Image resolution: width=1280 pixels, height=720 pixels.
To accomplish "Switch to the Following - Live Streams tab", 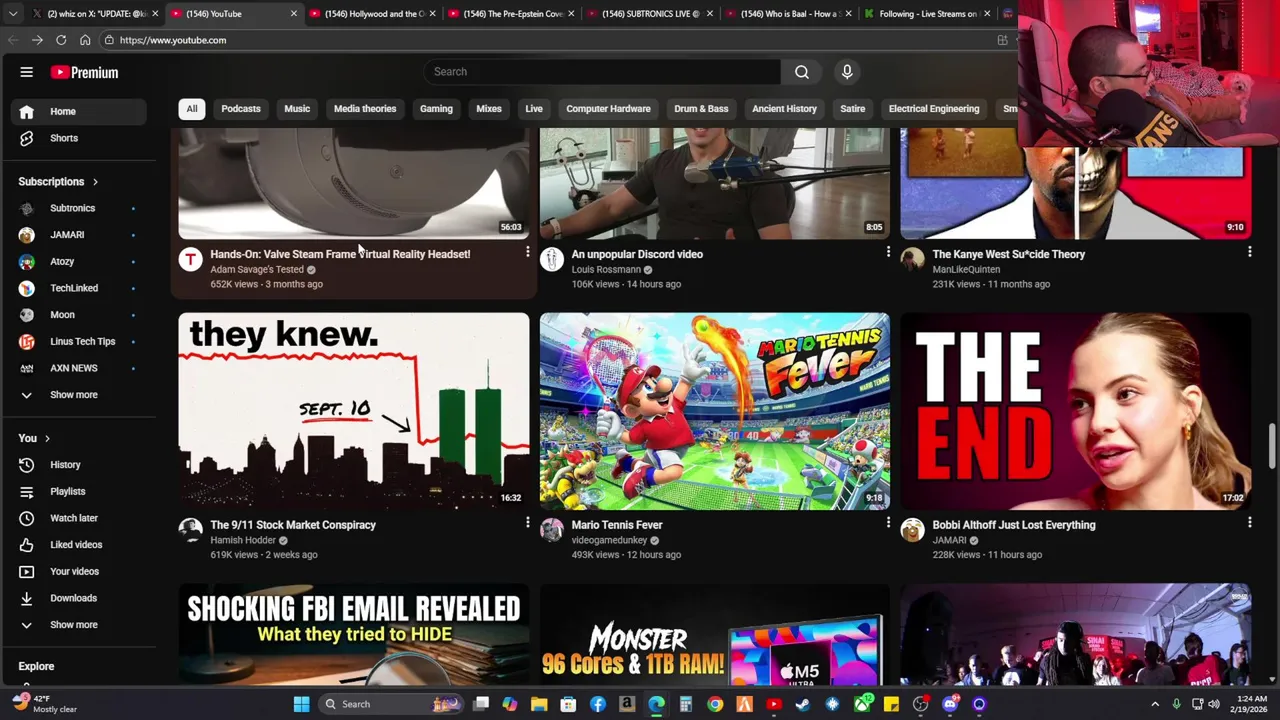I will [928, 14].
